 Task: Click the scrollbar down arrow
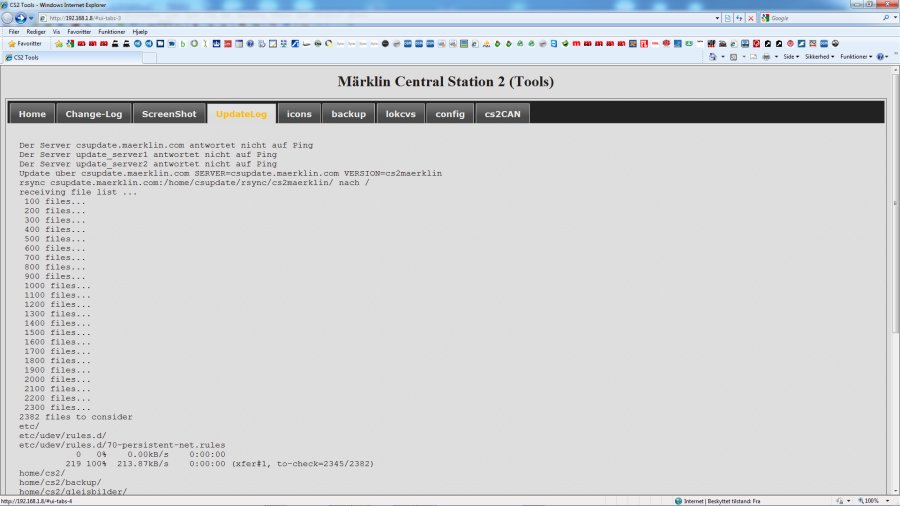click(895, 491)
